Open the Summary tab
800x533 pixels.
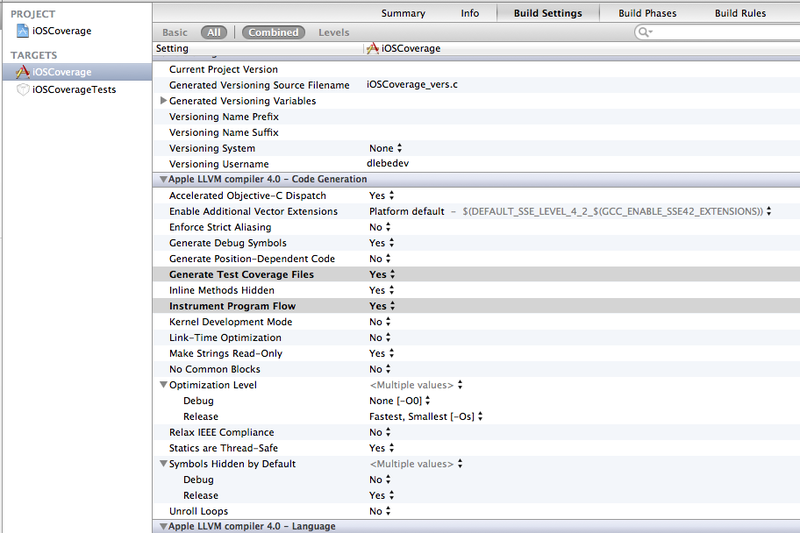click(403, 13)
